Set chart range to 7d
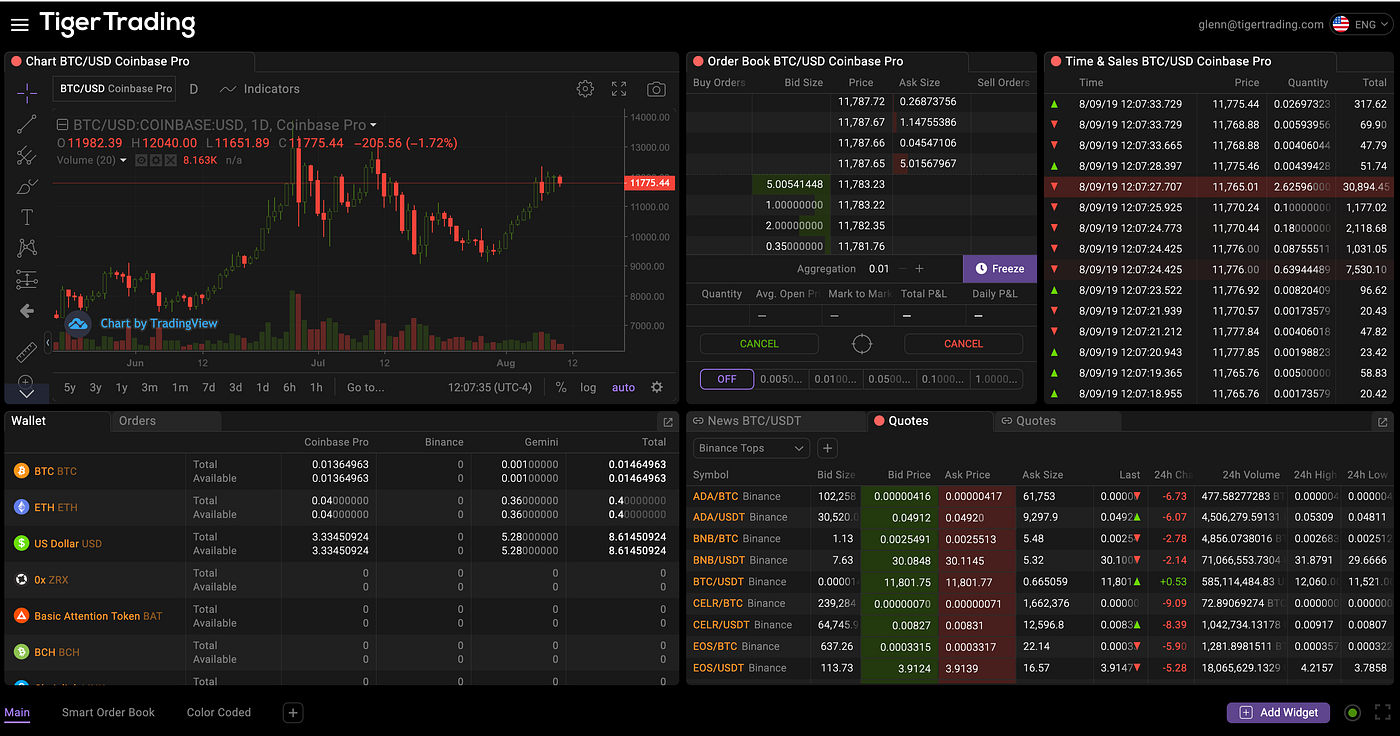The height and width of the screenshot is (736, 1400). [x=208, y=387]
